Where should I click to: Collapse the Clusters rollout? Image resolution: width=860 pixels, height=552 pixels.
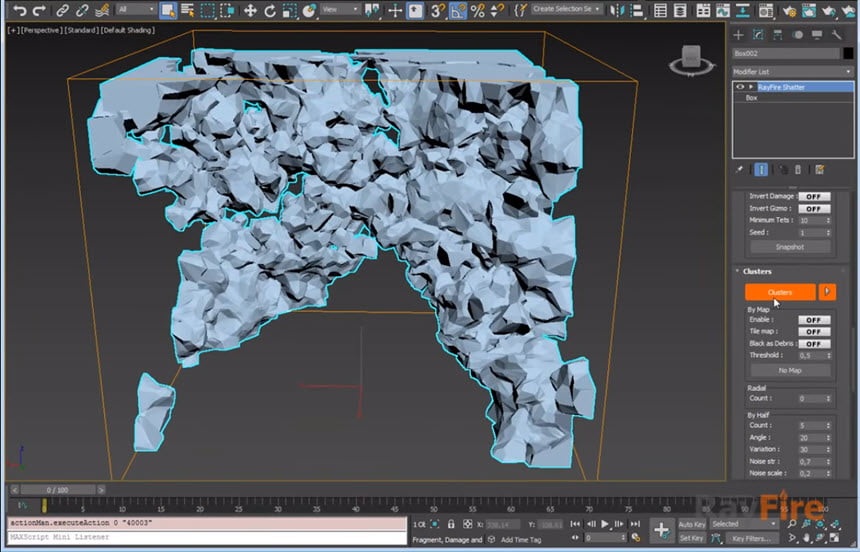[x=738, y=271]
